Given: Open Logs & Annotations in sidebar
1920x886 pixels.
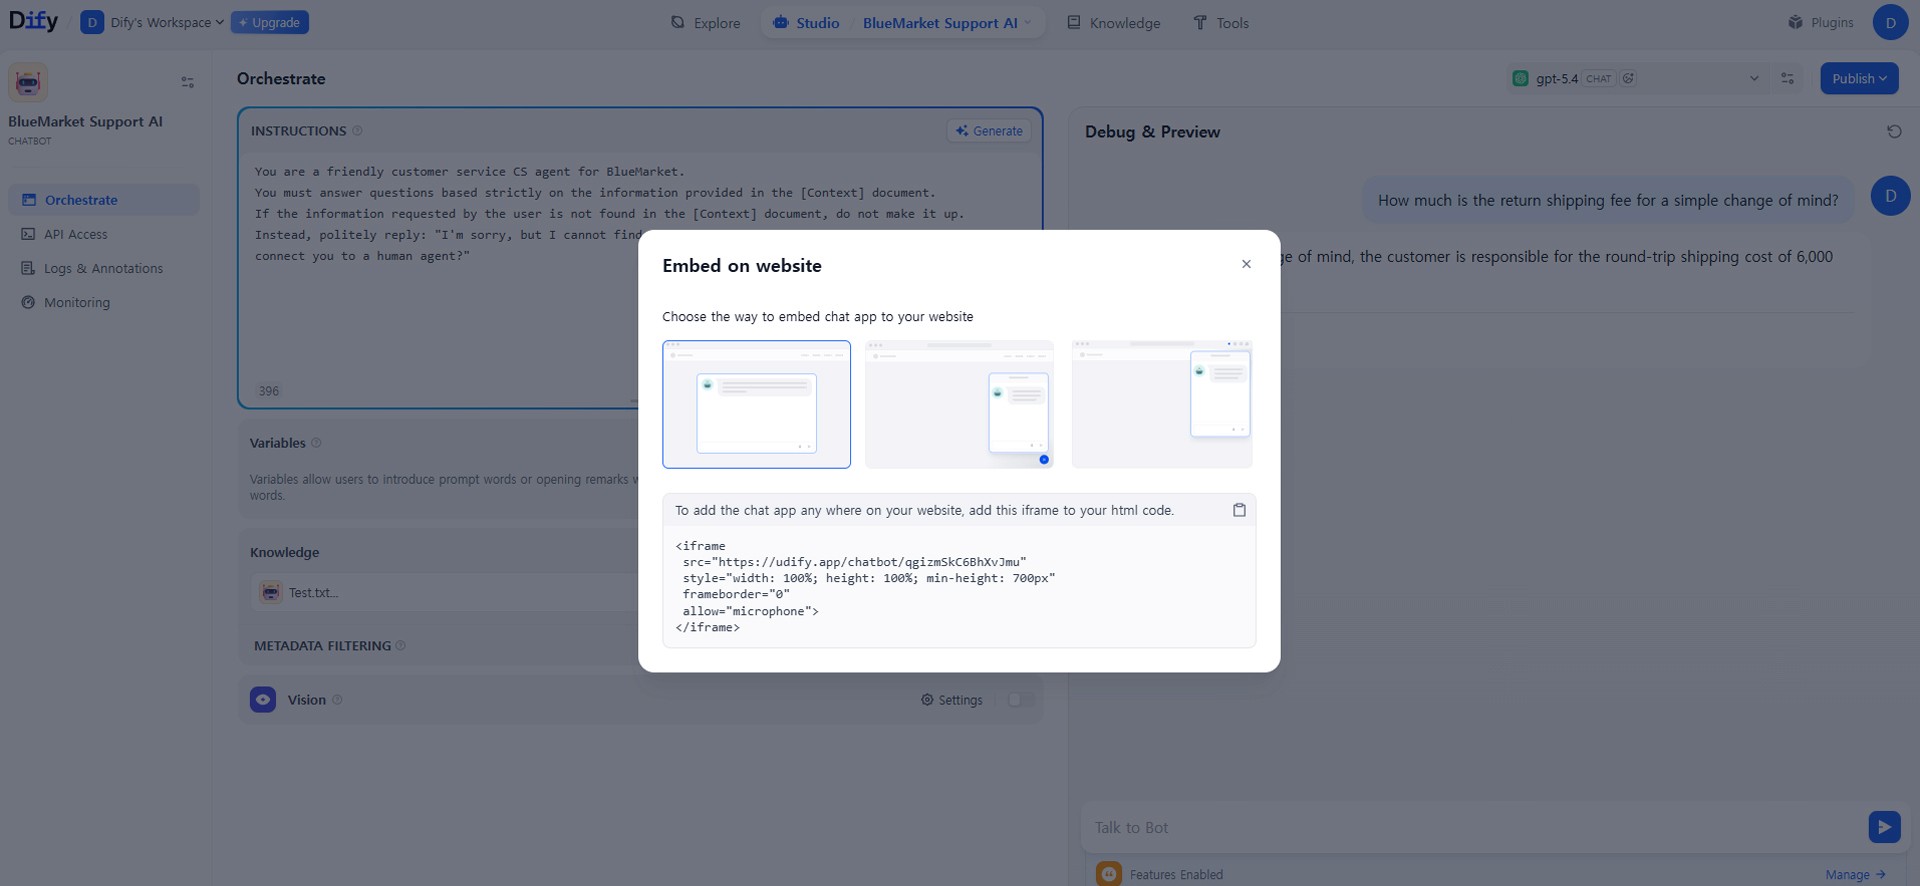Looking at the screenshot, I should pyautogui.click(x=104, y=268).
